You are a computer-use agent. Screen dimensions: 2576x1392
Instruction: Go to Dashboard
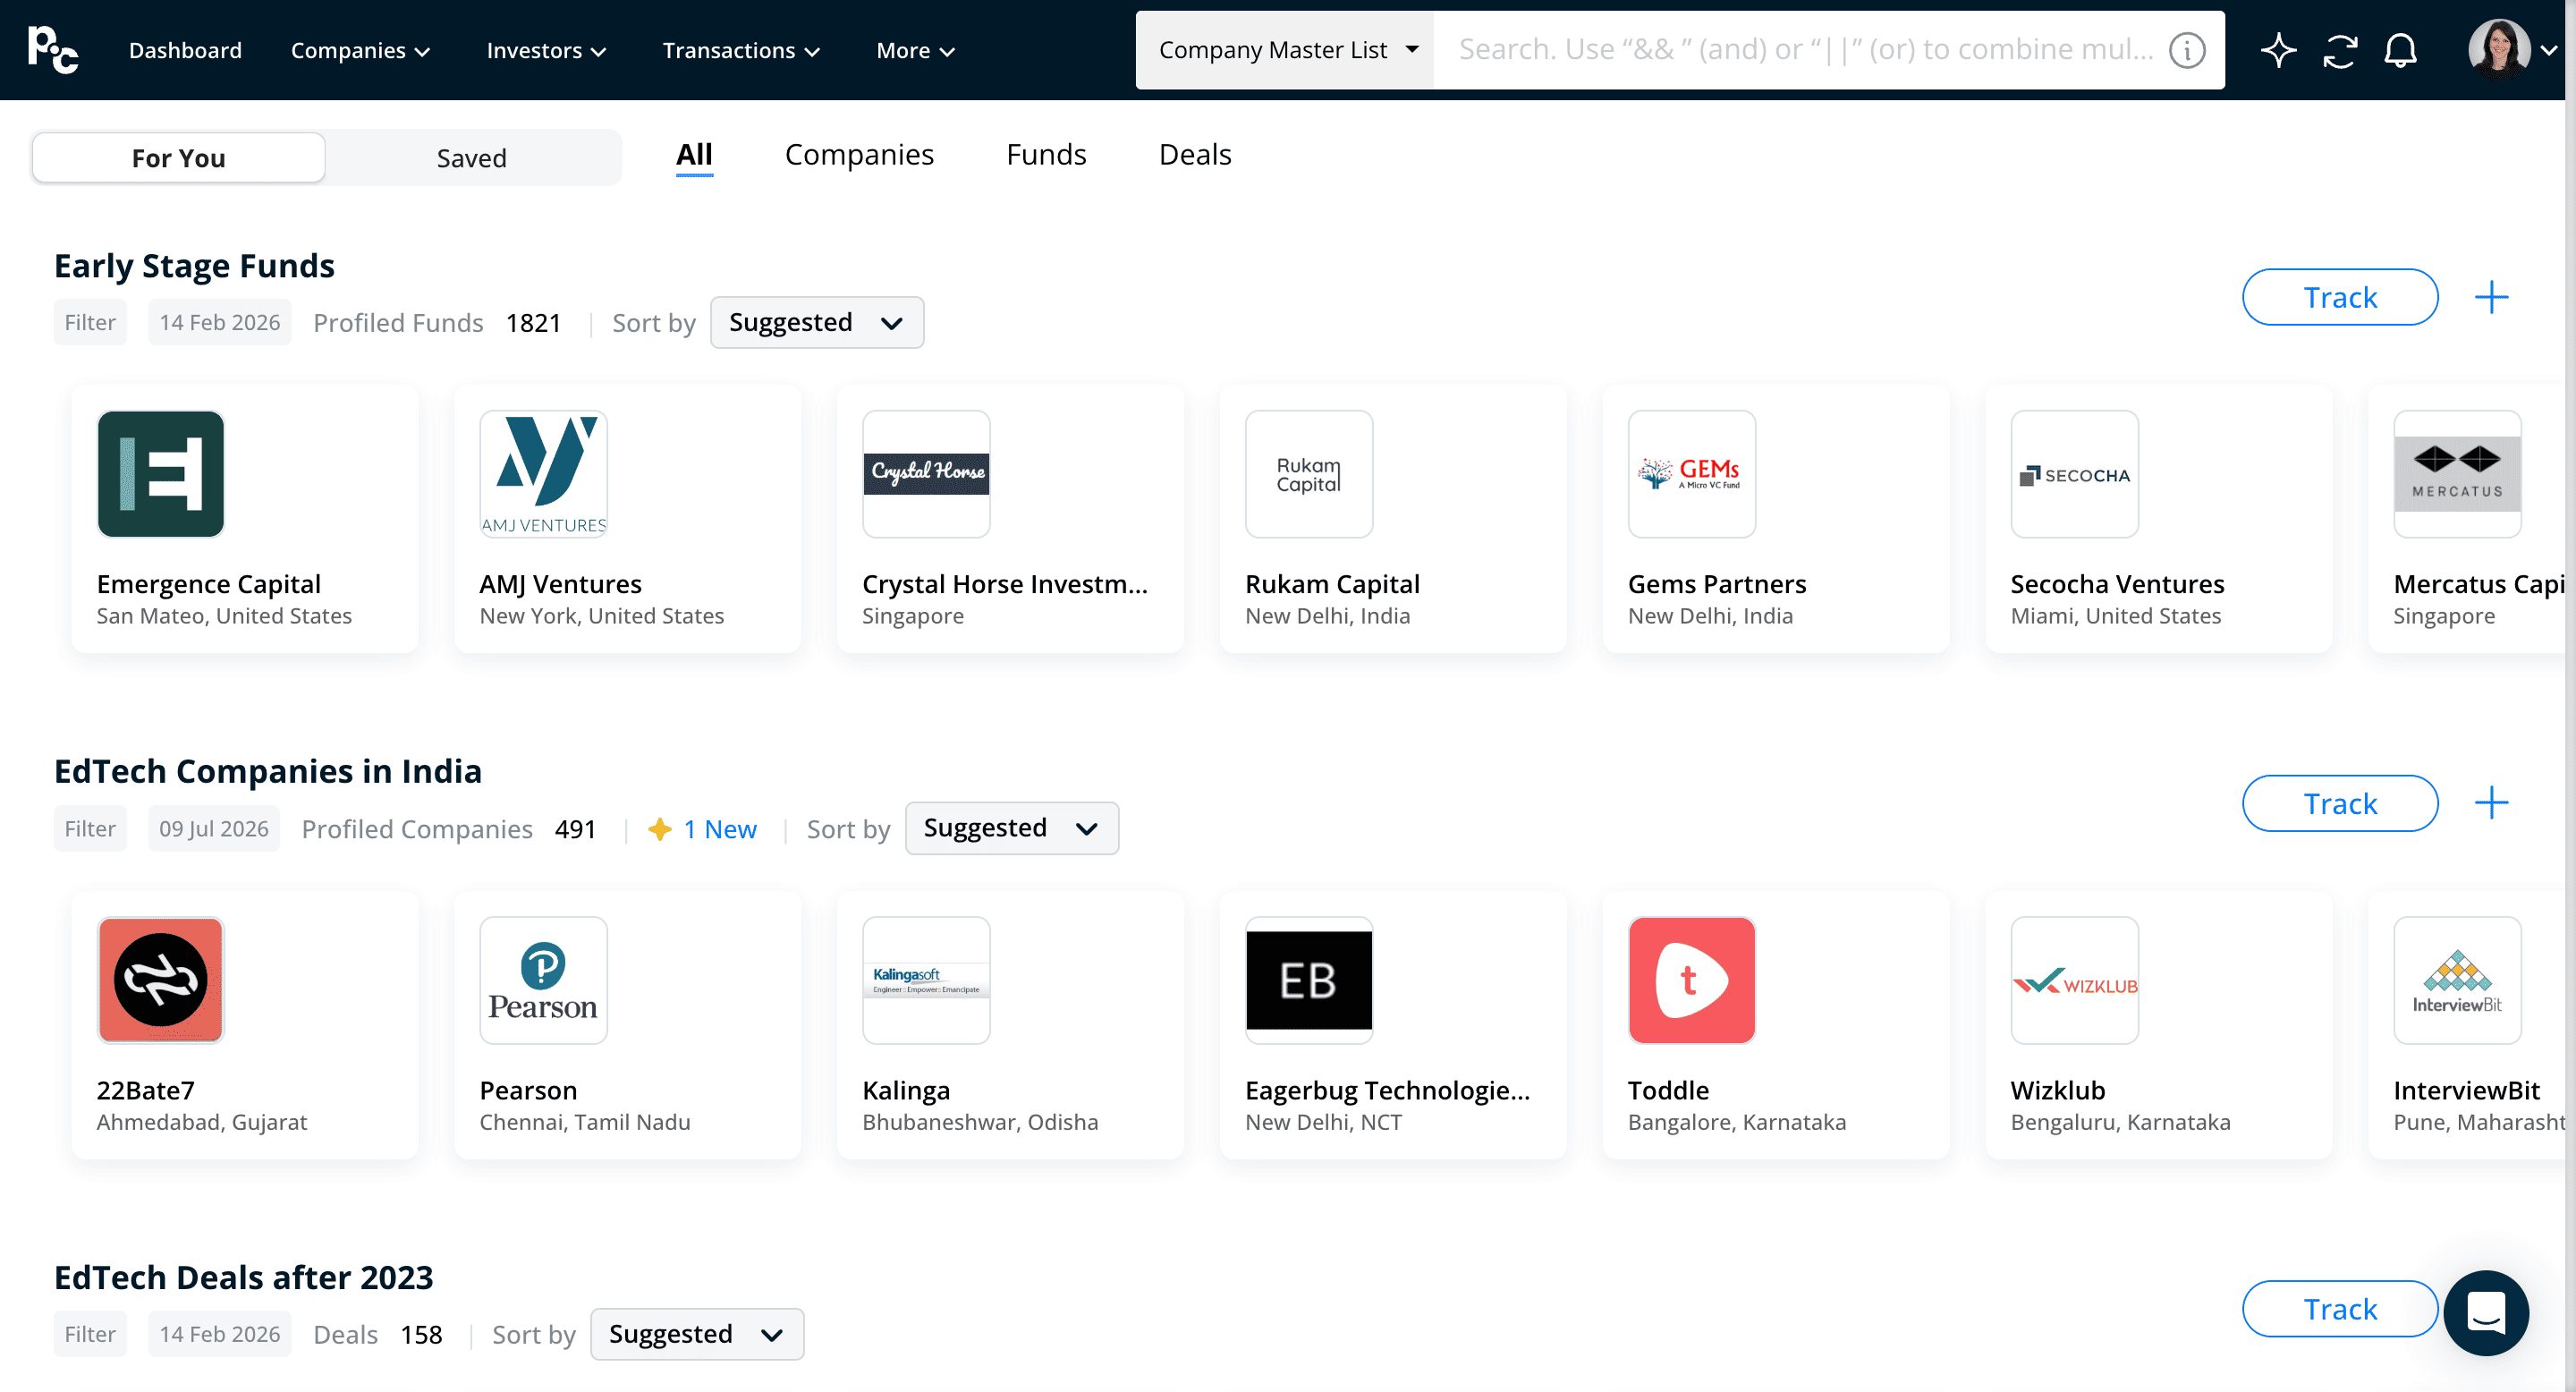point(185,50)
